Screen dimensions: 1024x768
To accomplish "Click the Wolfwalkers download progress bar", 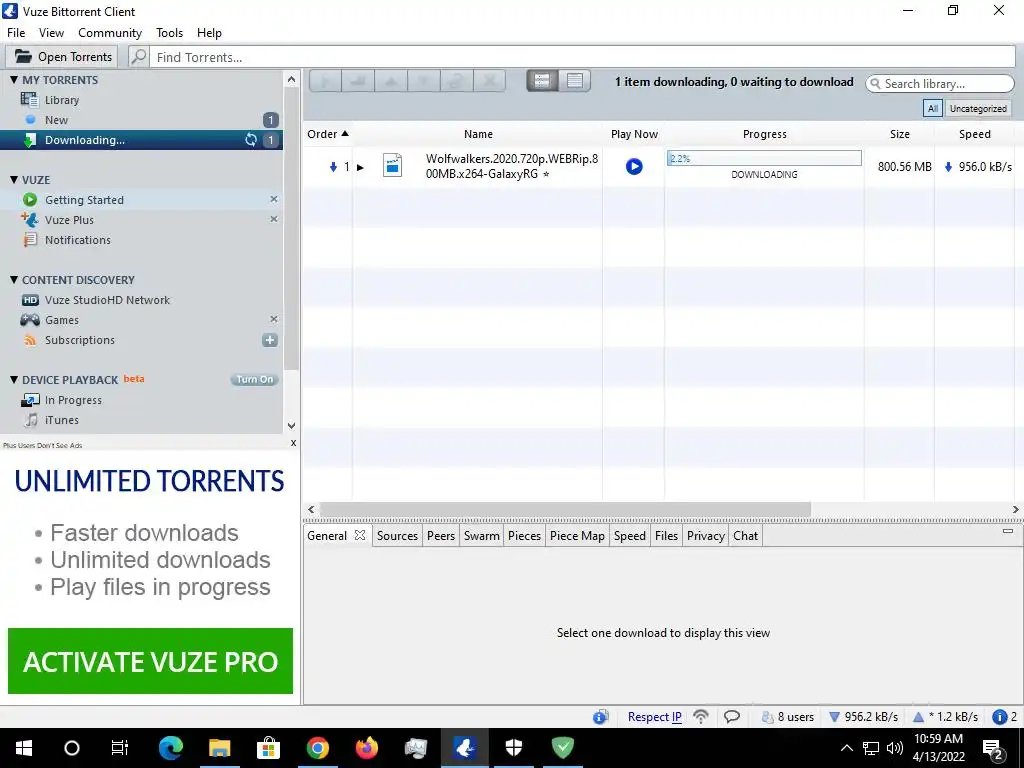I will pos(764,158).
